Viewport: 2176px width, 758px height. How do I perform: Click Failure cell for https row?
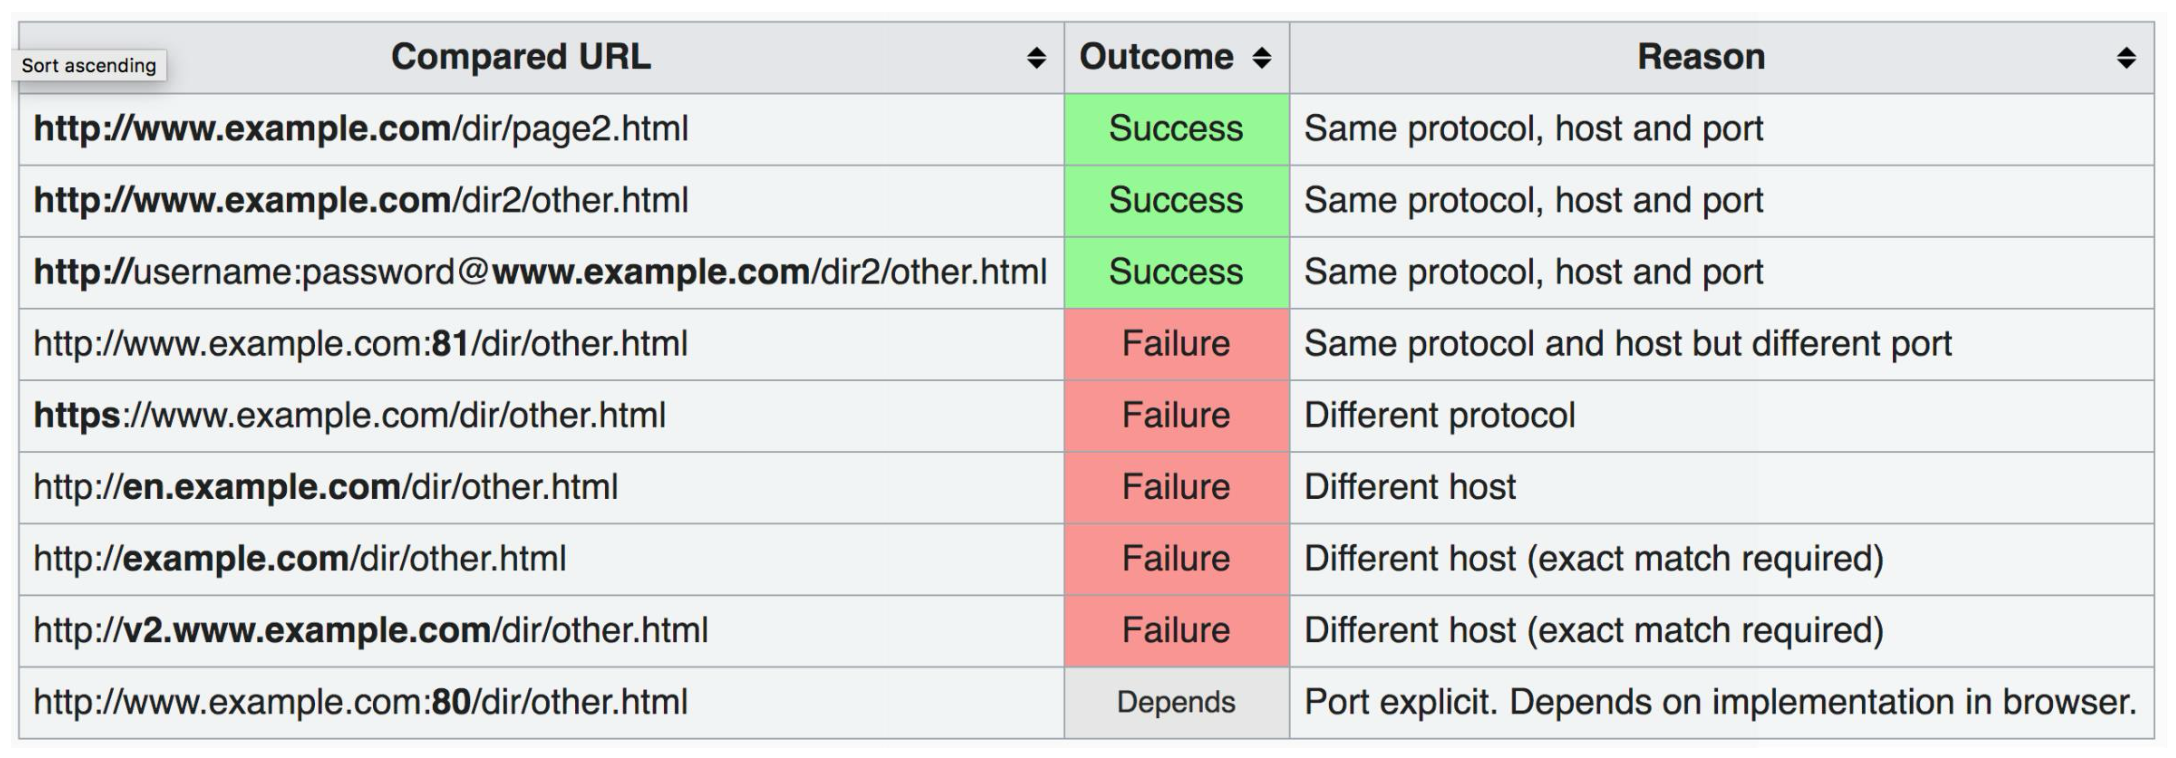click(1177, 416)
